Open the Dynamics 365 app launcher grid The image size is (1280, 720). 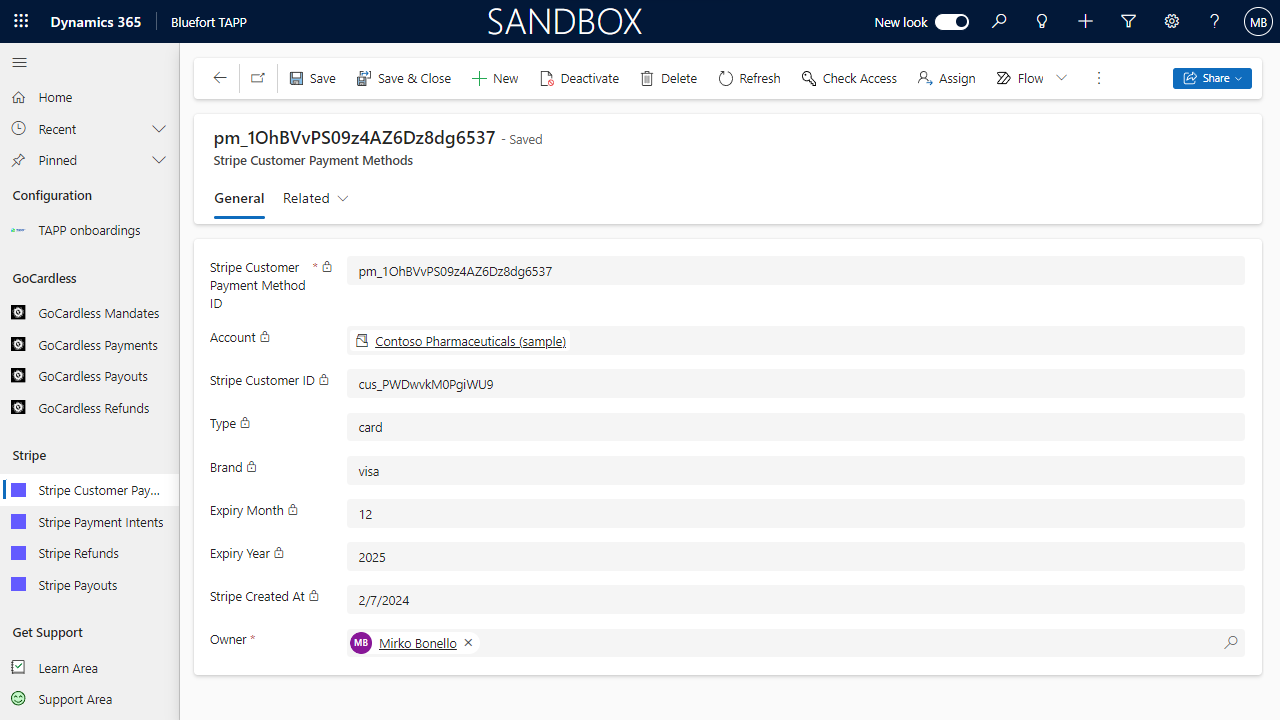click(x=21, y=22)
